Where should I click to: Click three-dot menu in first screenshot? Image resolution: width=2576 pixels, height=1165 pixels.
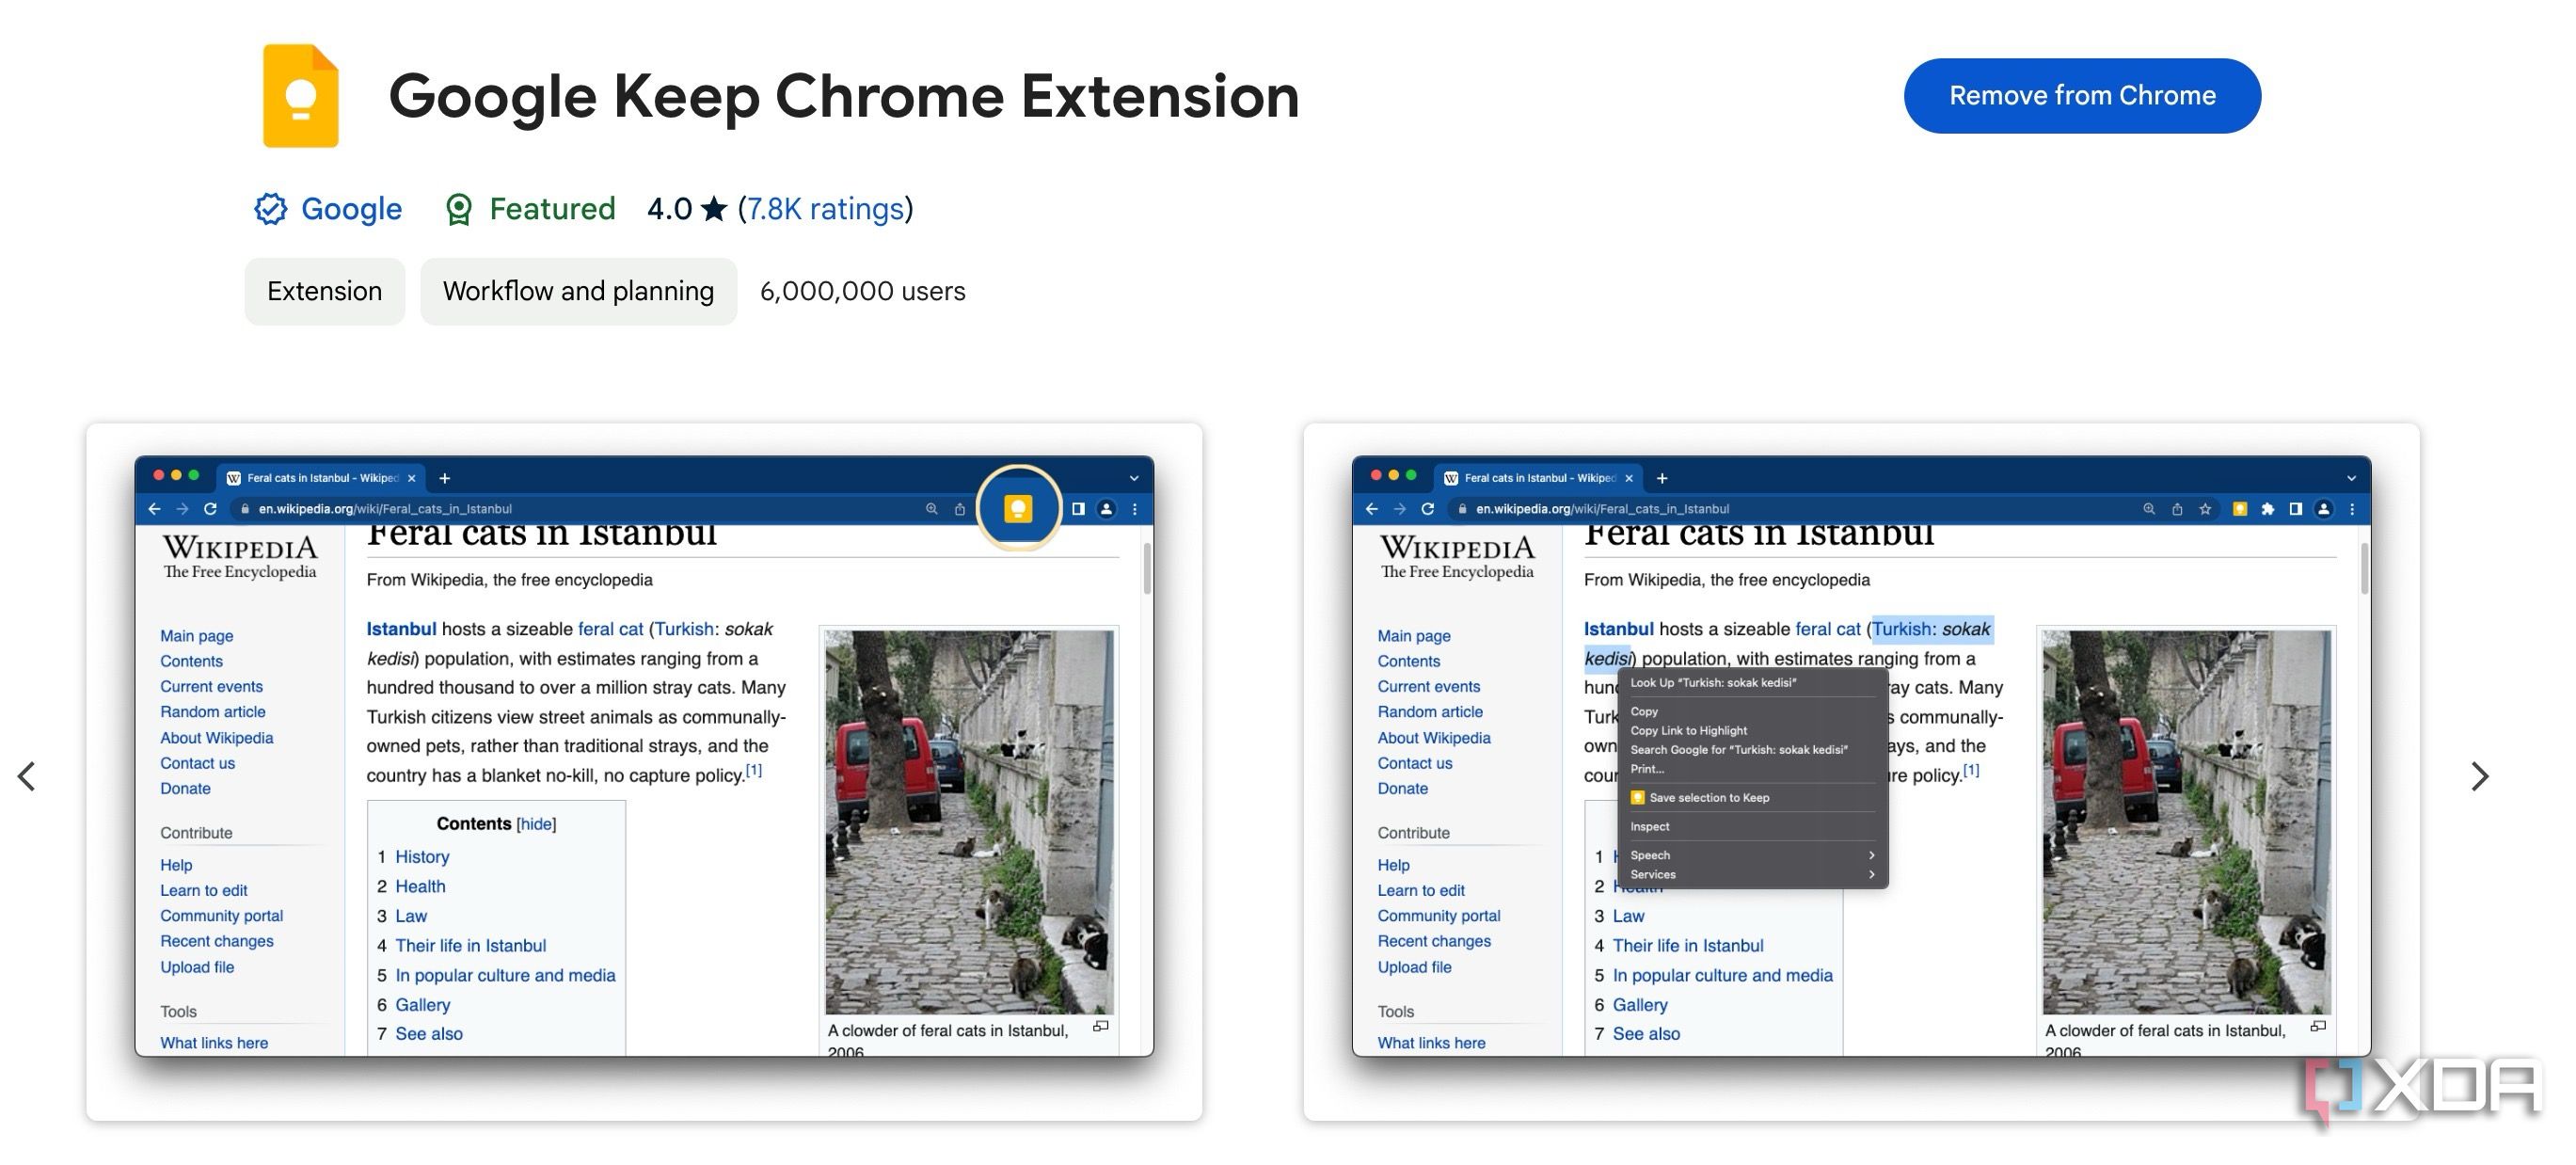click(1135, 509)
